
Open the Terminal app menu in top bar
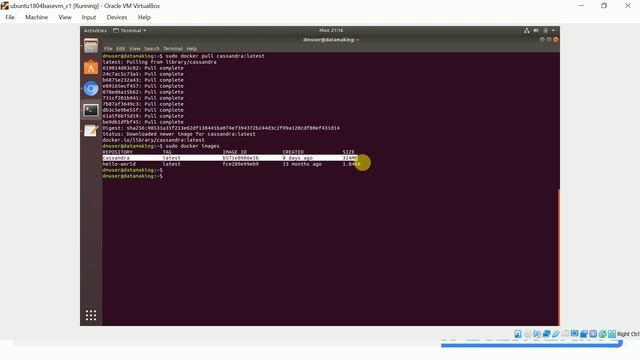coord(129,31)
